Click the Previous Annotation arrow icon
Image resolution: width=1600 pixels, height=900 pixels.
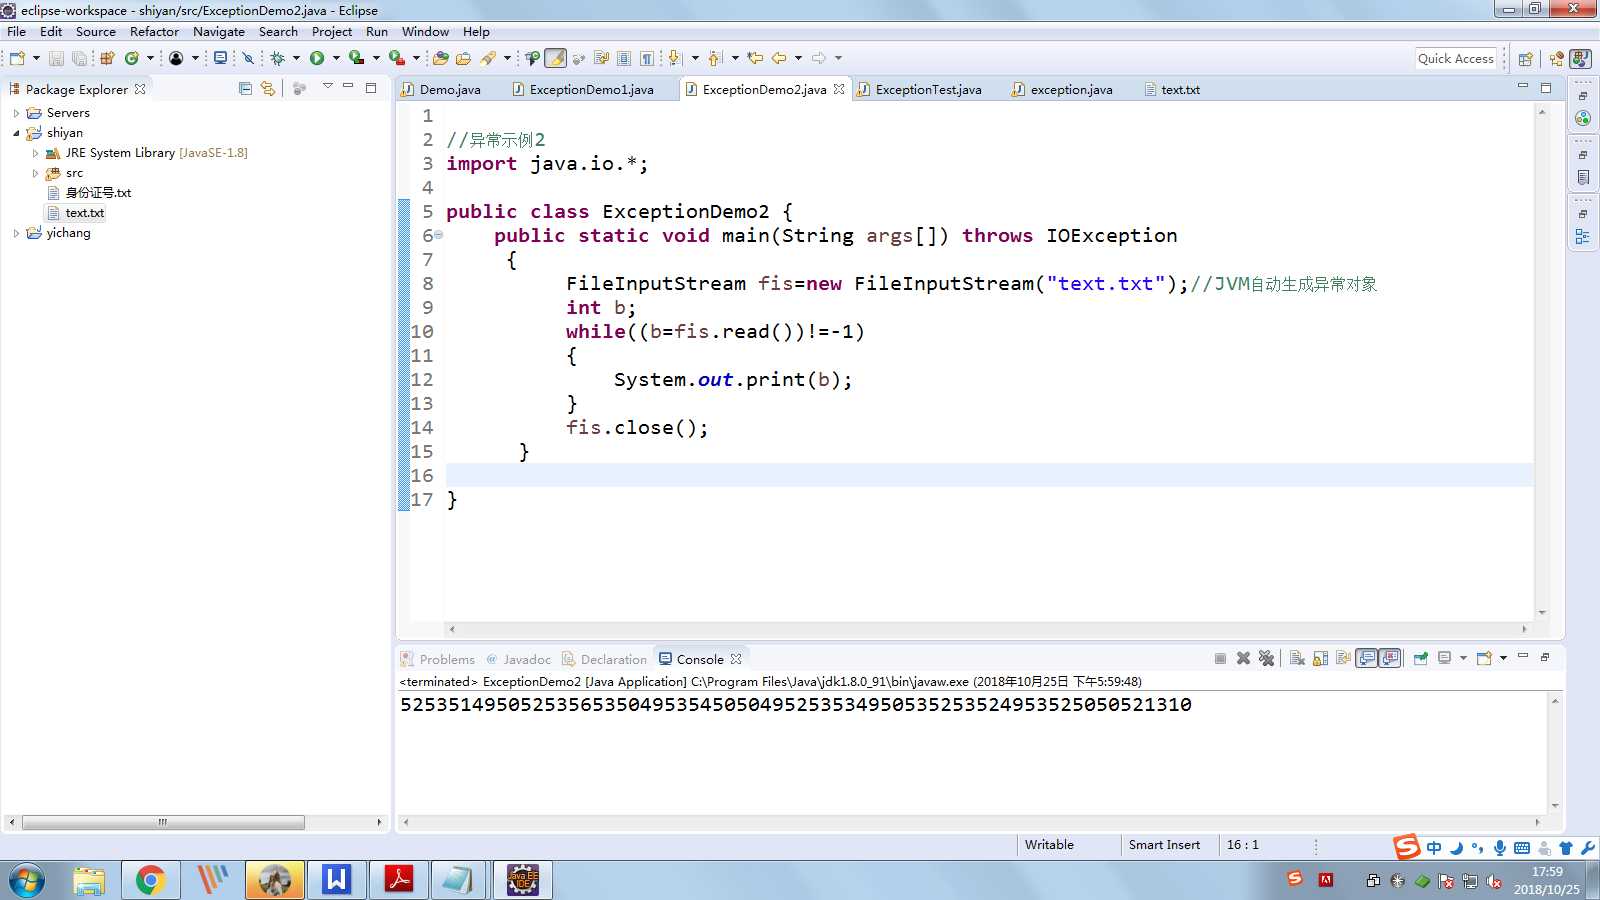[715, 58]
